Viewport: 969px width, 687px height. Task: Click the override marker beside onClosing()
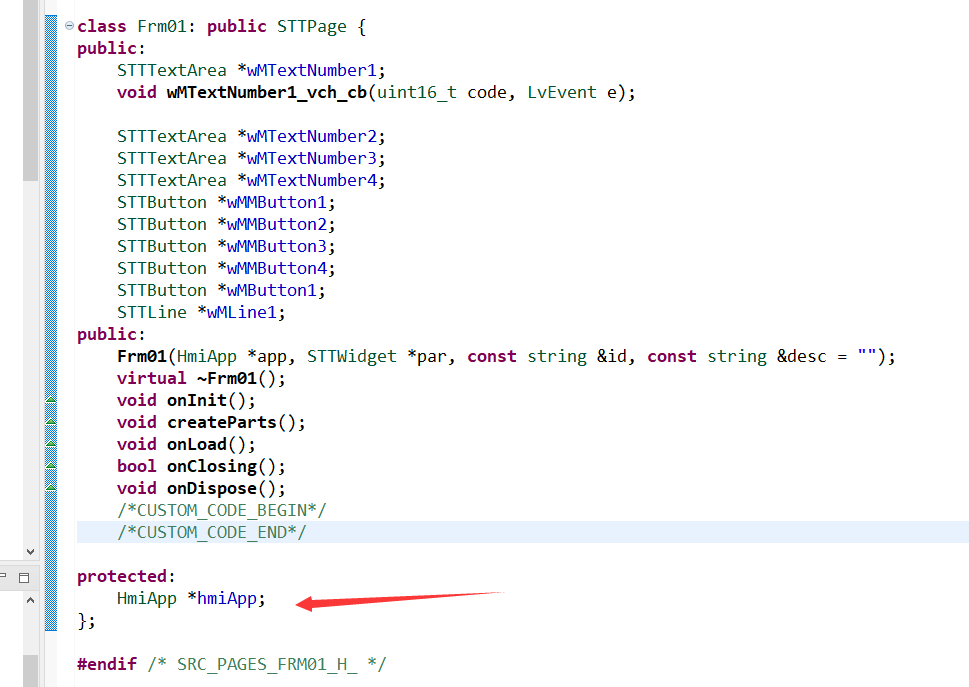51,466
